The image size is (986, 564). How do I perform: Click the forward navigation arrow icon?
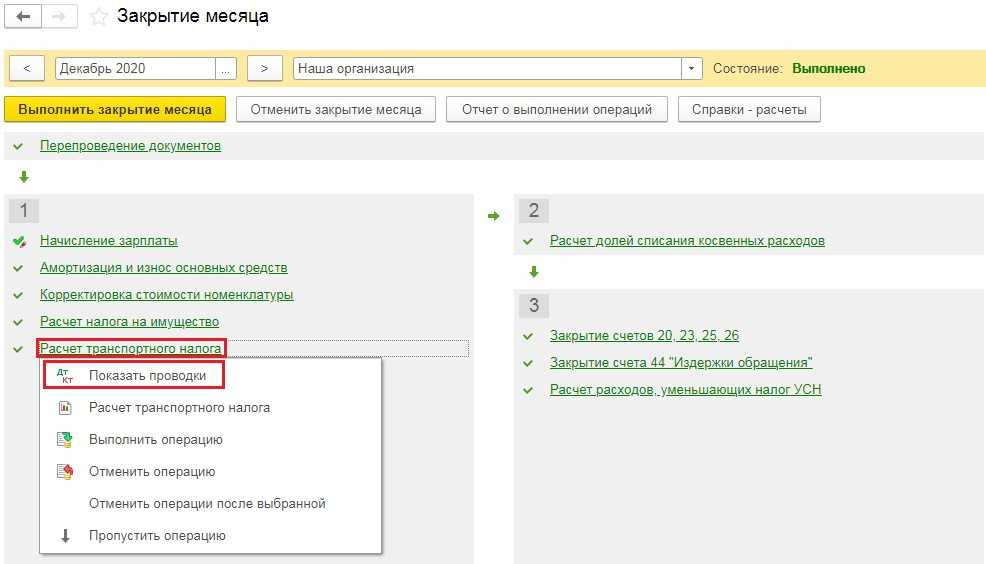[x=59, y=17]
